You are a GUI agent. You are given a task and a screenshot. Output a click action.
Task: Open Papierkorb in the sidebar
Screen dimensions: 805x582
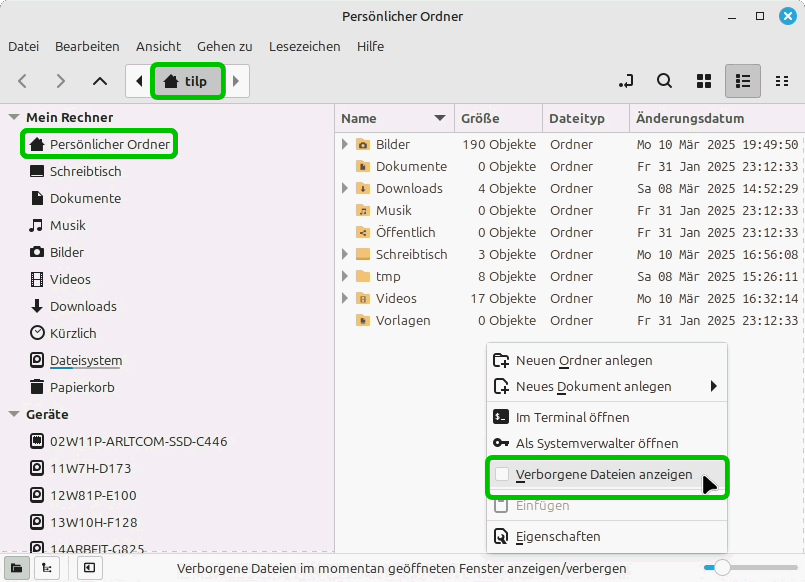click(82, 387)
